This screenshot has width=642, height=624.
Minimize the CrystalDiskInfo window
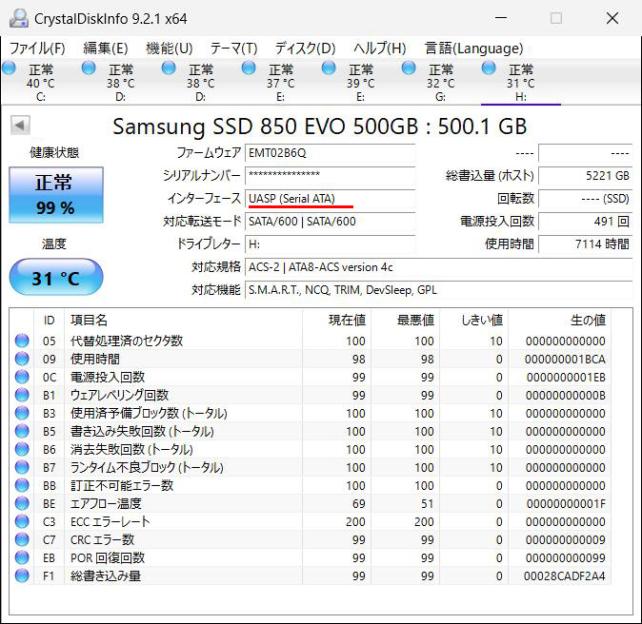[500, 18]
